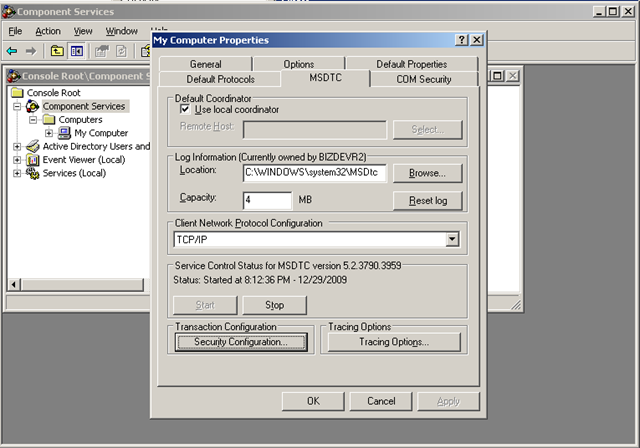Click the dialog's help question mark button

pos(462,40)
